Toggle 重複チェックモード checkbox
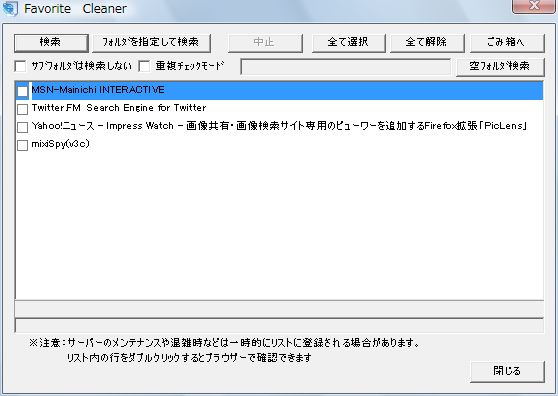 pyautogui.click(x=144, y=66)
